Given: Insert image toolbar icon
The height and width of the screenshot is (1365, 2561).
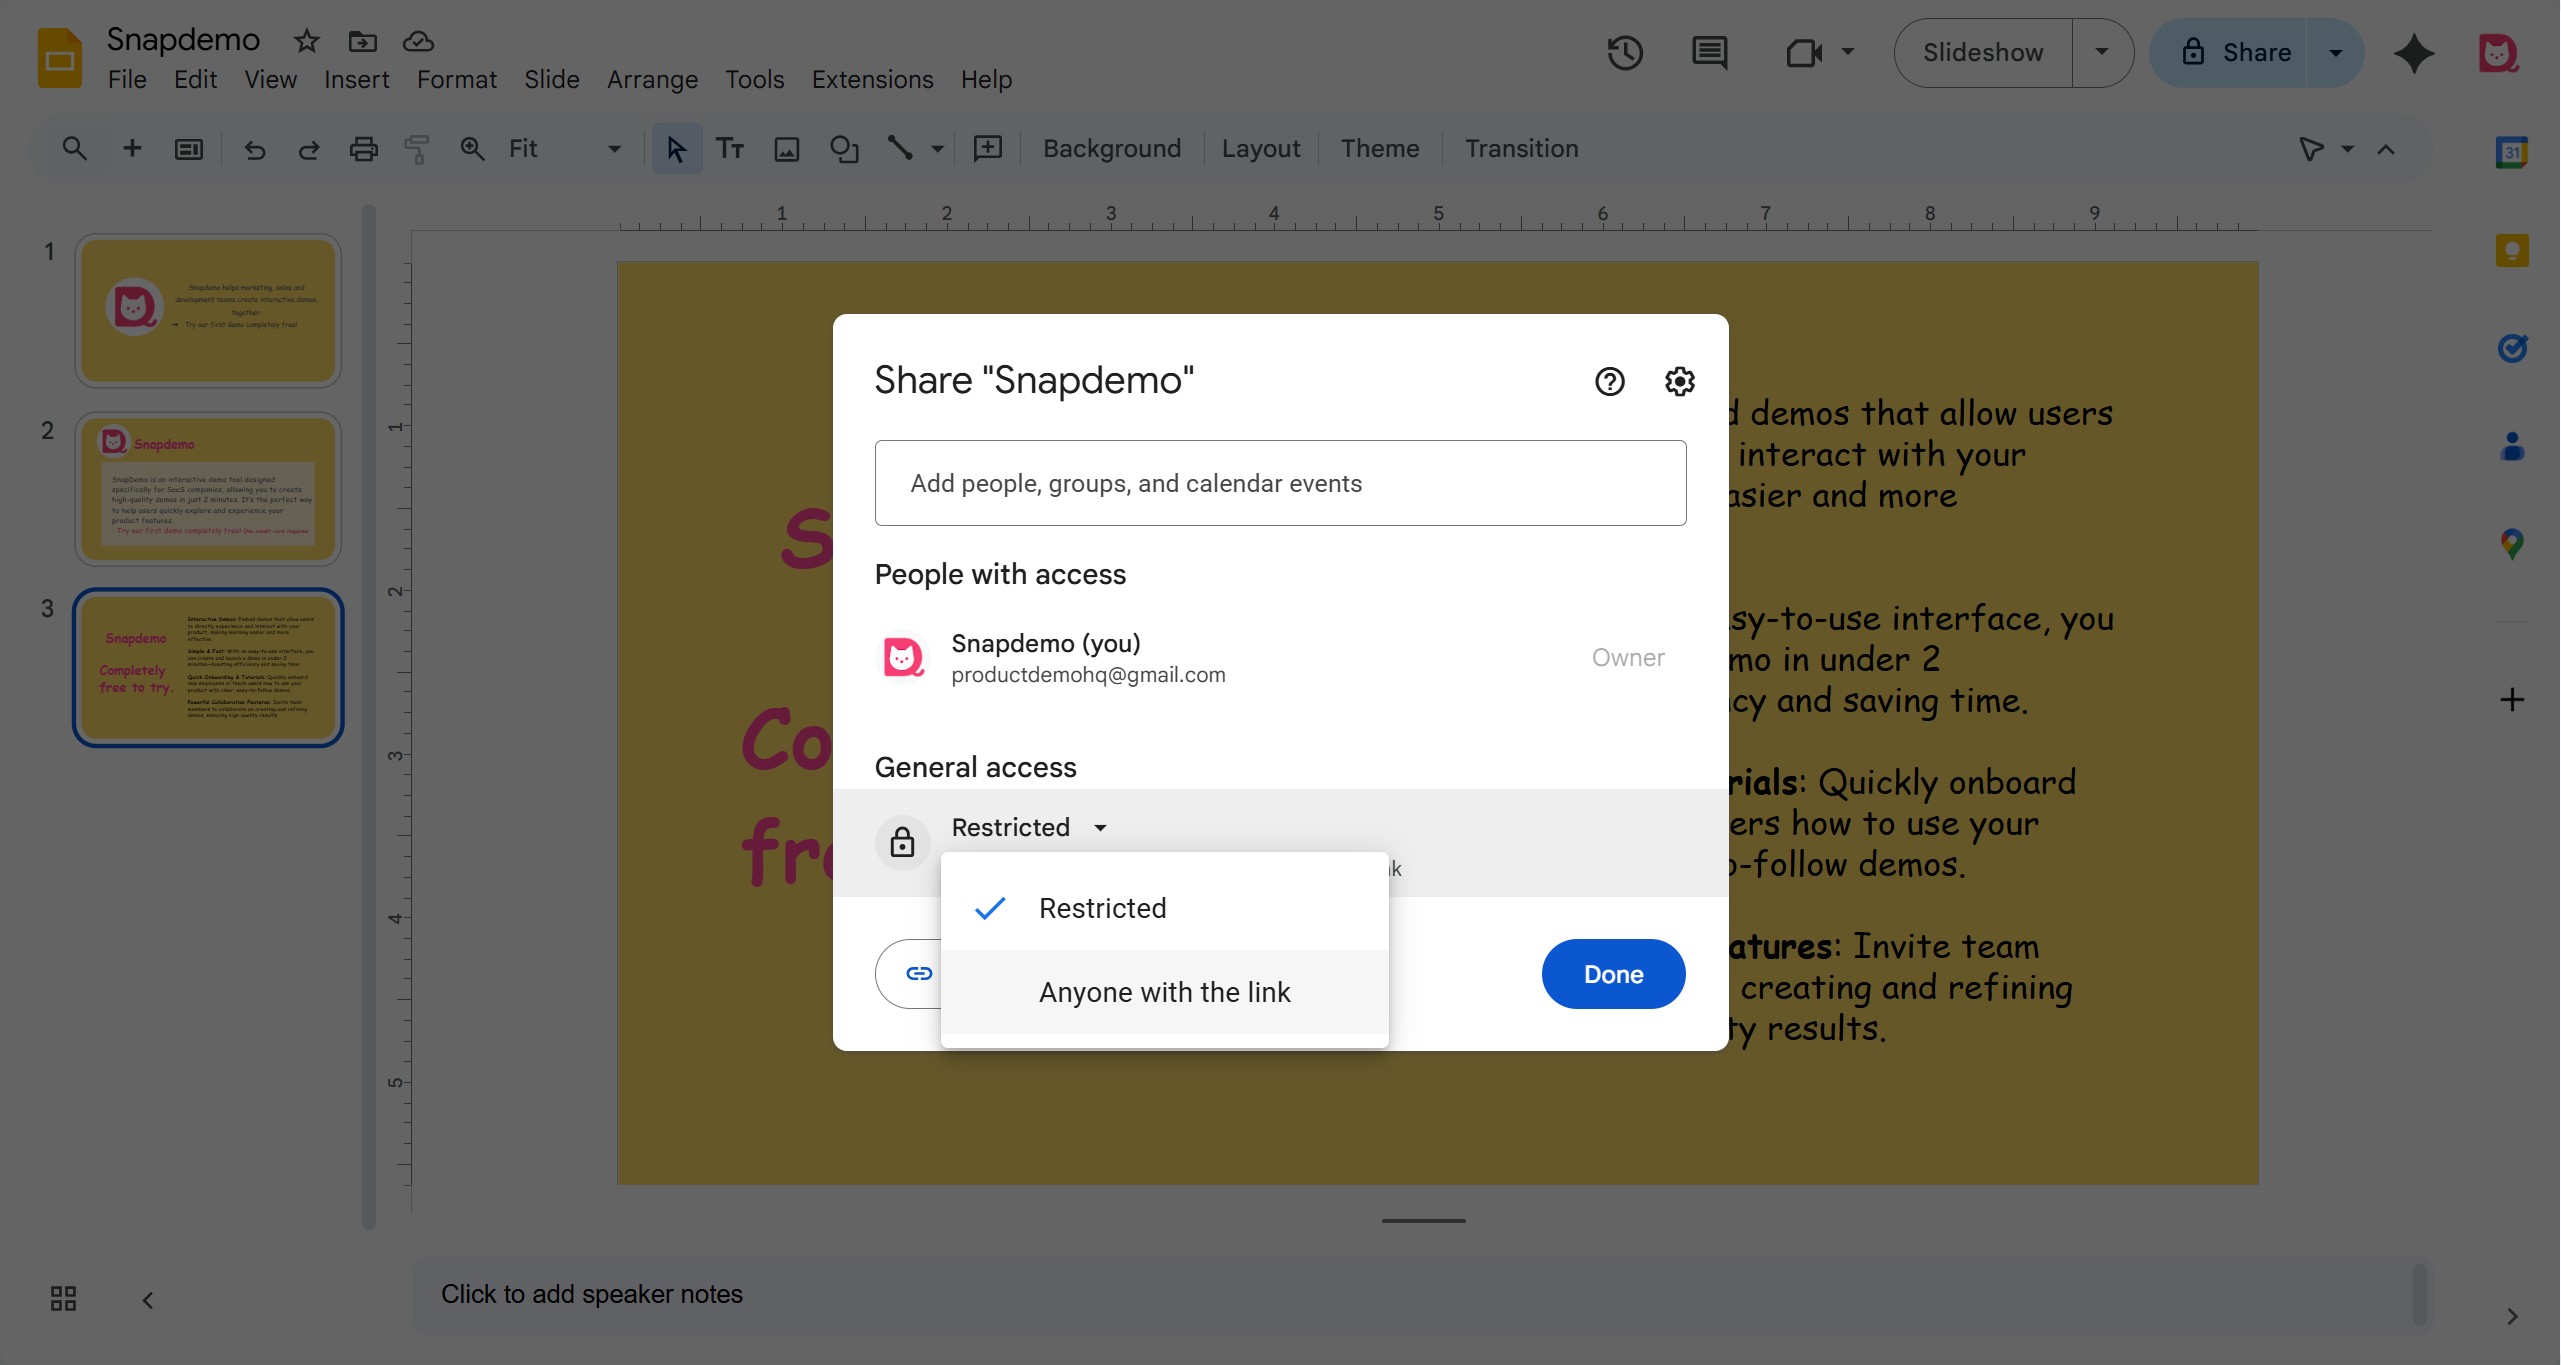Looking at the screenshot, I should pos(787,149).
